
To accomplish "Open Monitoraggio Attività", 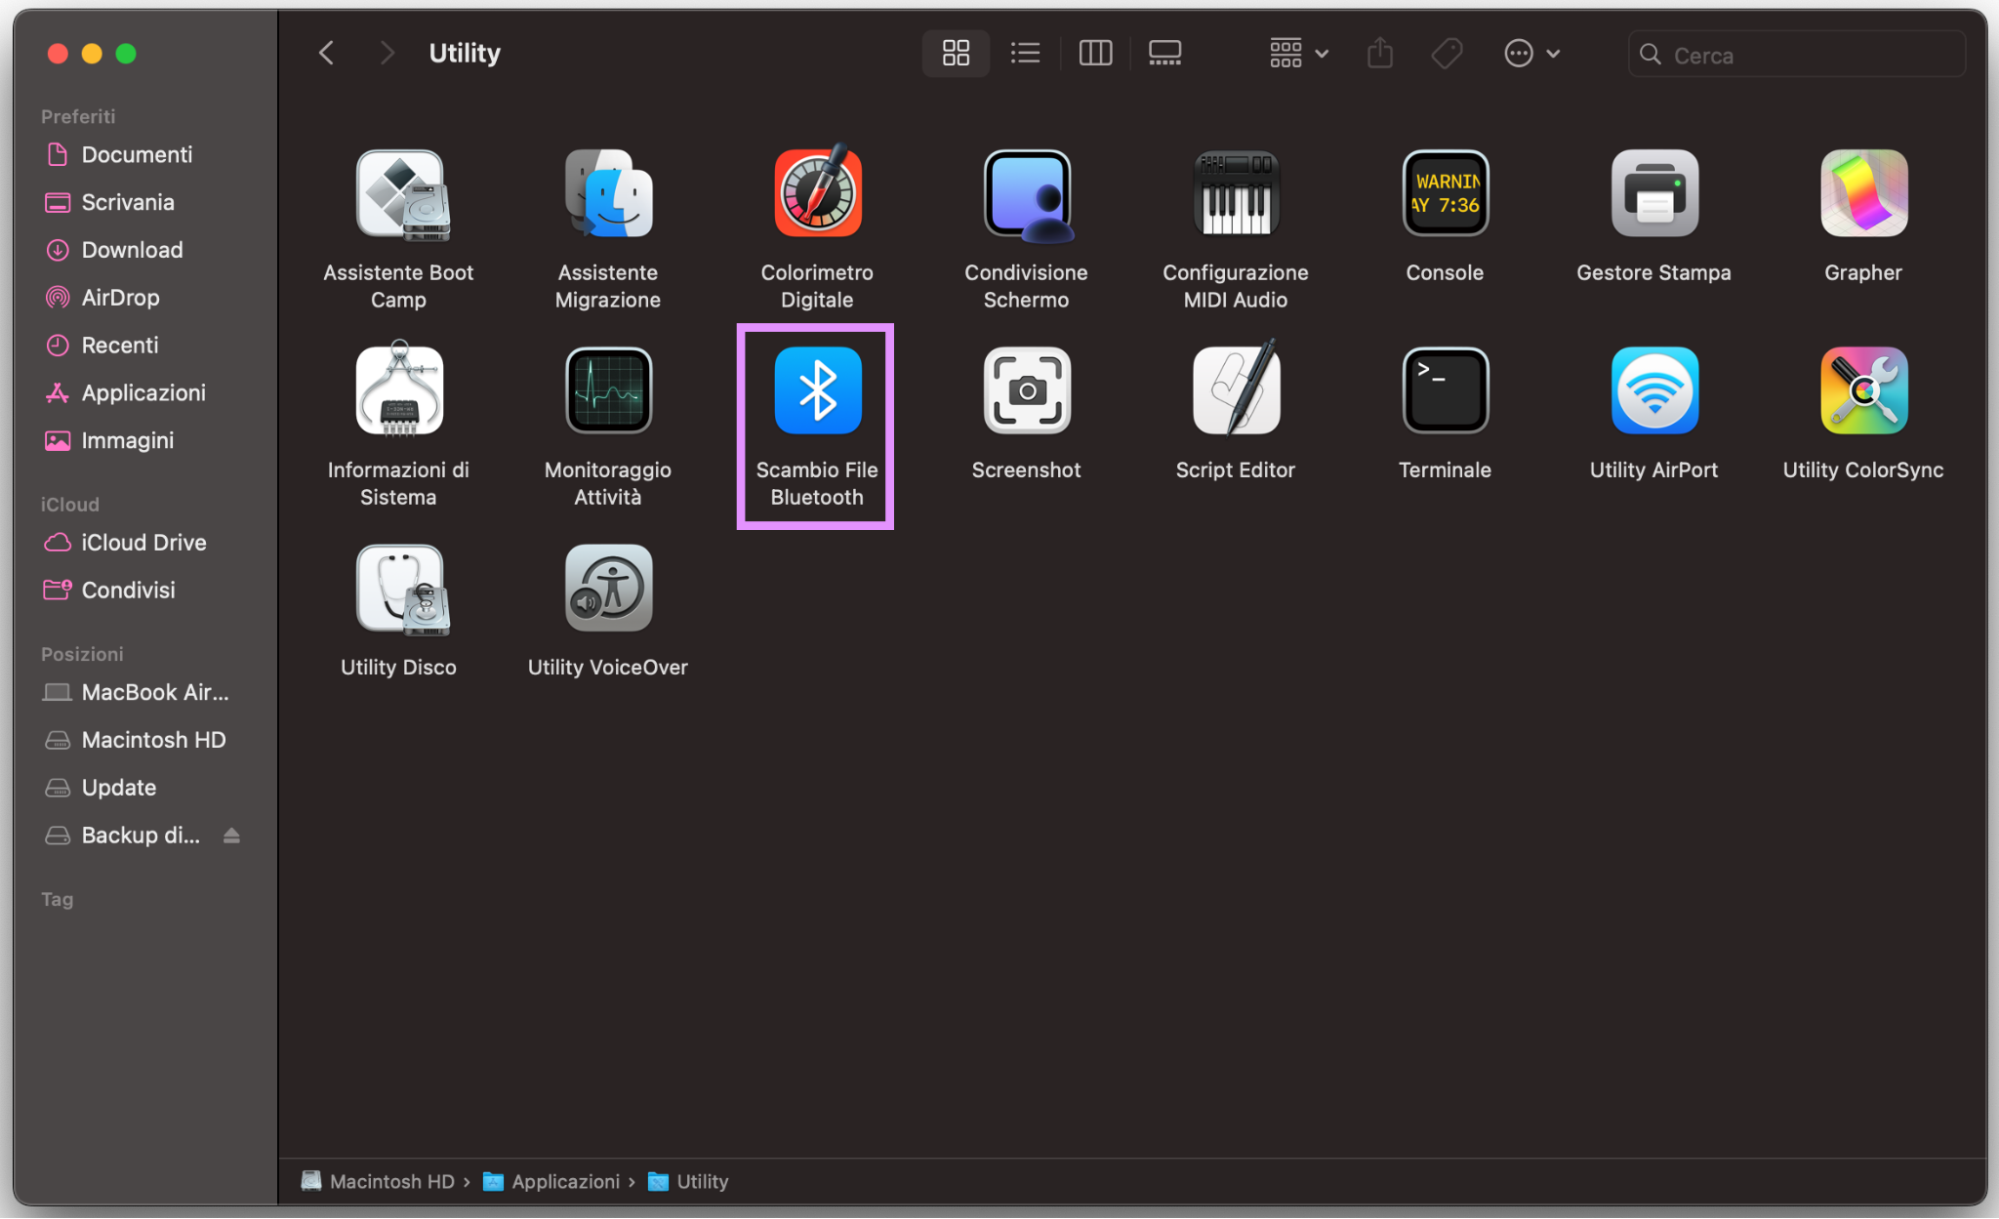I will (607, 390).
